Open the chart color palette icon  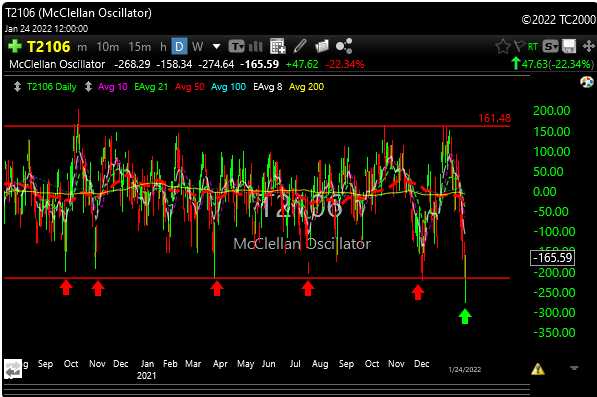point(587,82)
